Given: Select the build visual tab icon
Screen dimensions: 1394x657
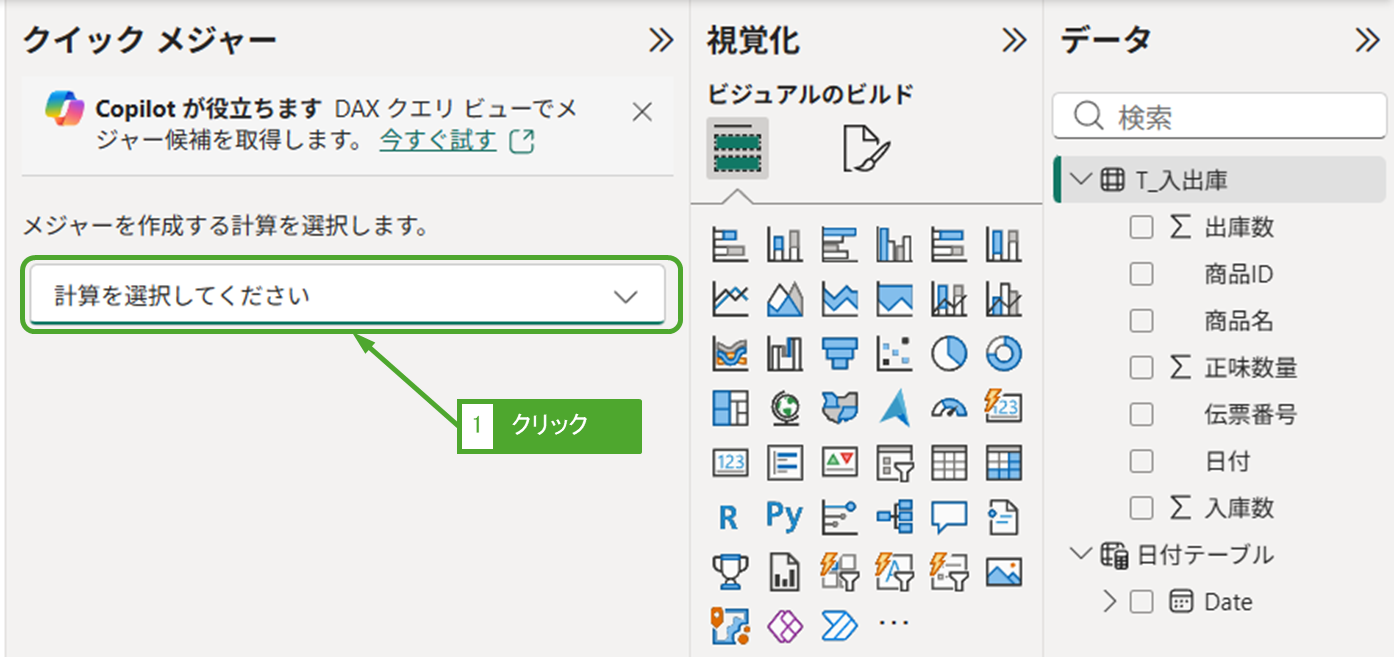Looking at the screenshot, I should tap(737, 148).
